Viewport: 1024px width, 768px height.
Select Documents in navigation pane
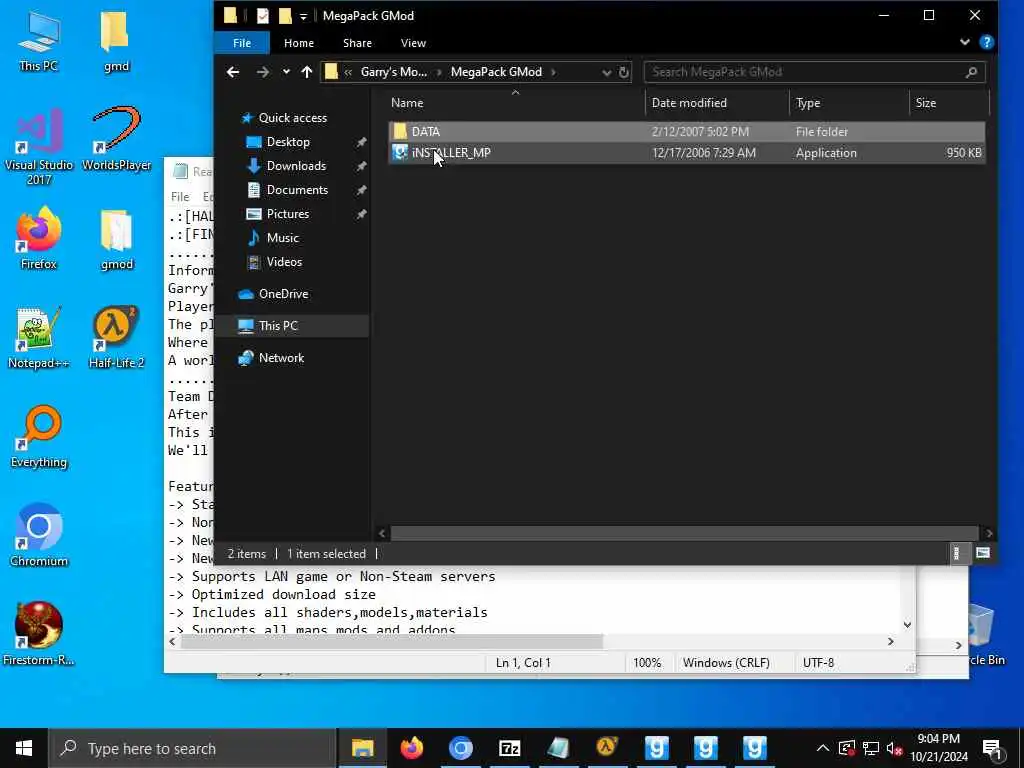click(297, 190)
